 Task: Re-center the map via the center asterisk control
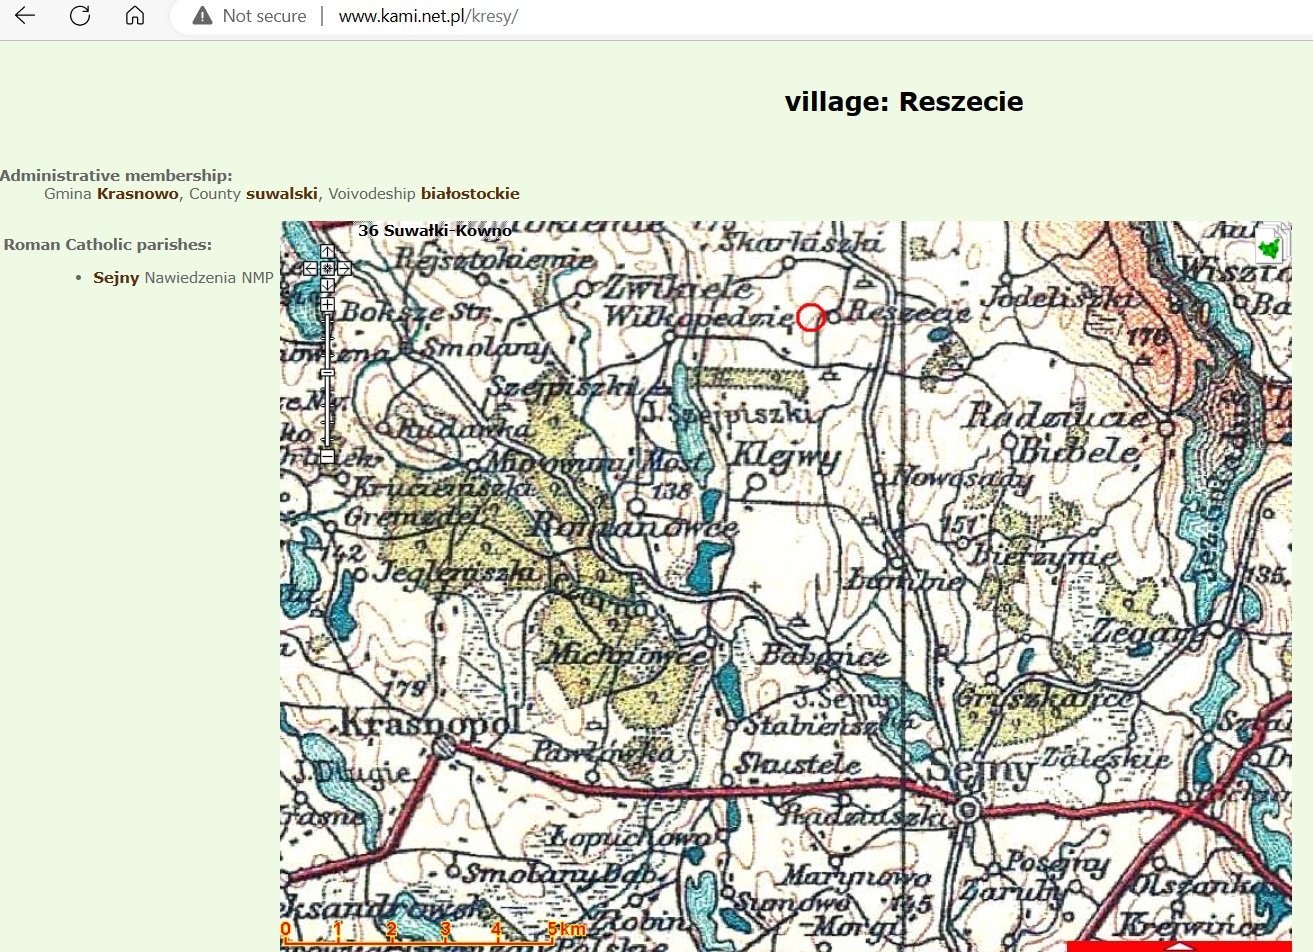[327, 268]
